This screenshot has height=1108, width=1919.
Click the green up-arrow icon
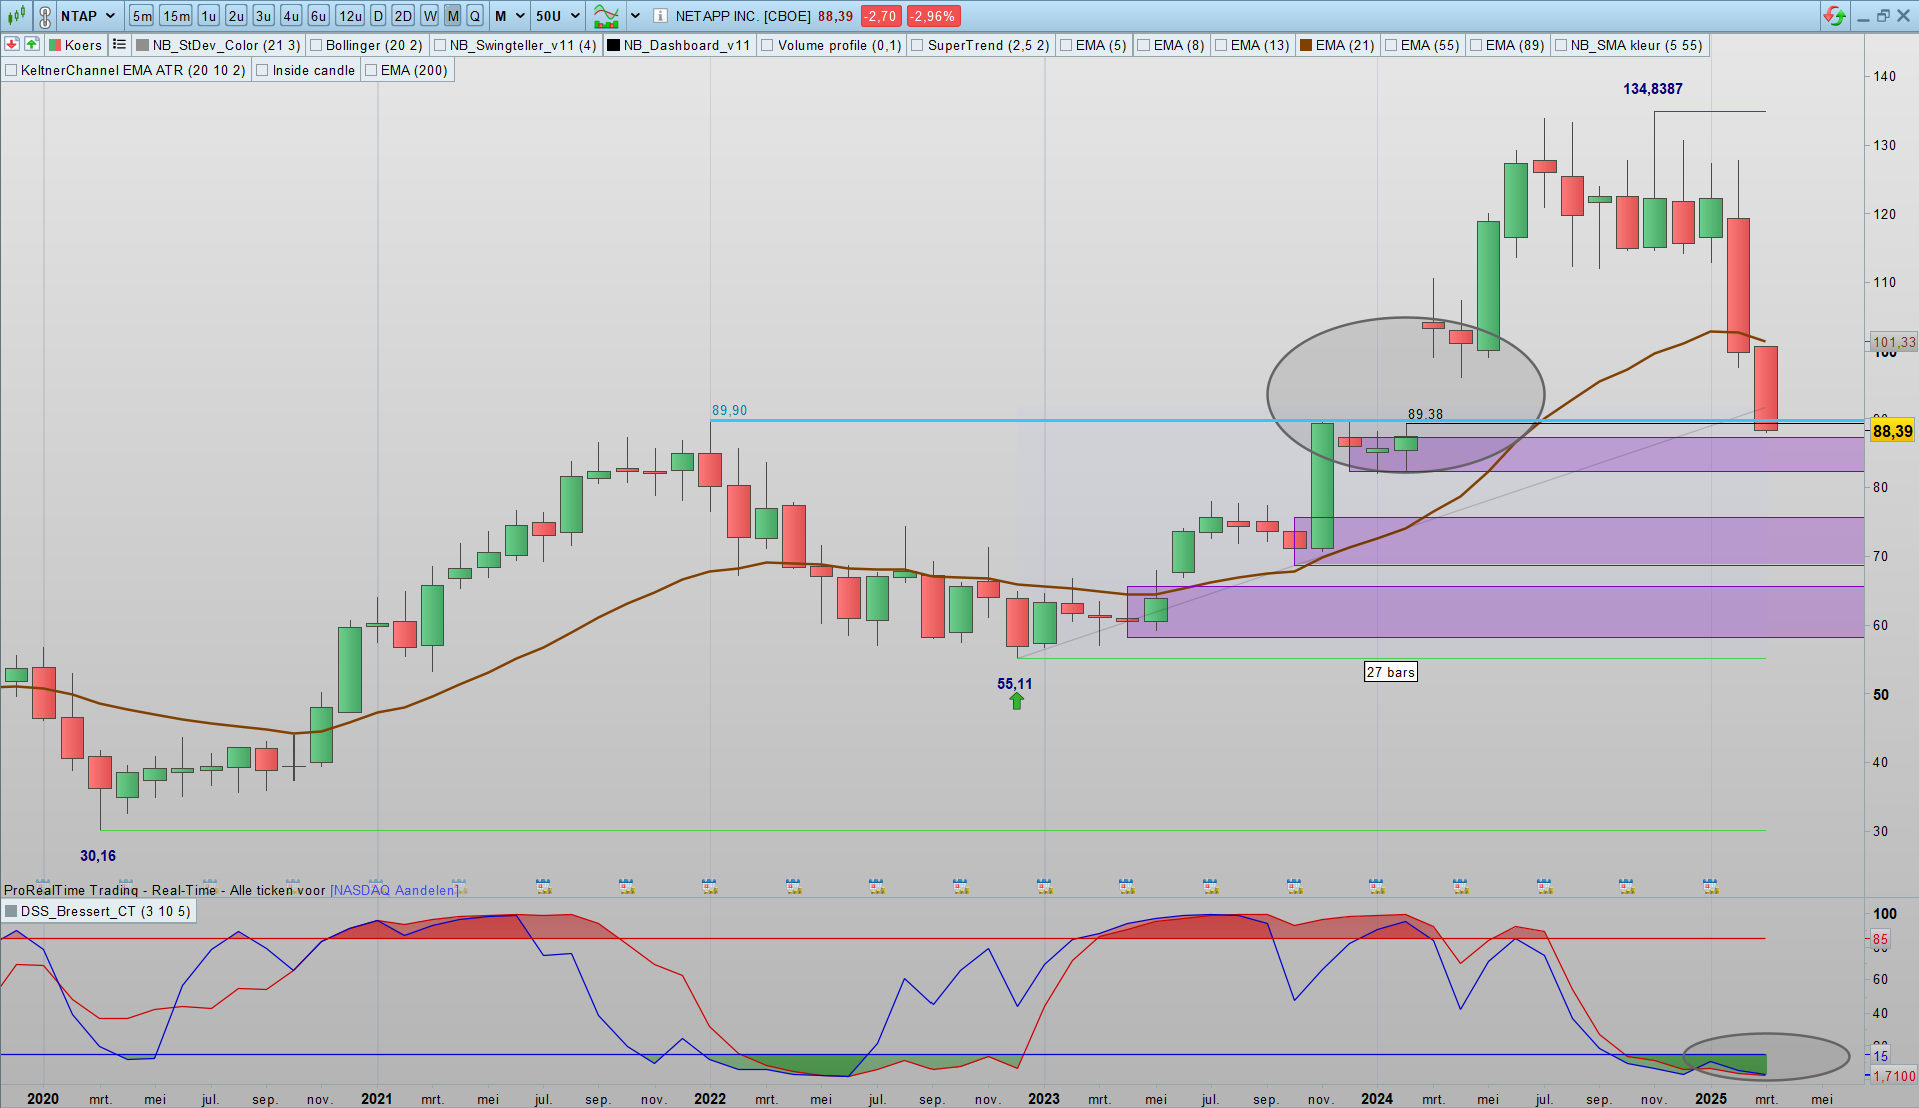tap(32, 44)
